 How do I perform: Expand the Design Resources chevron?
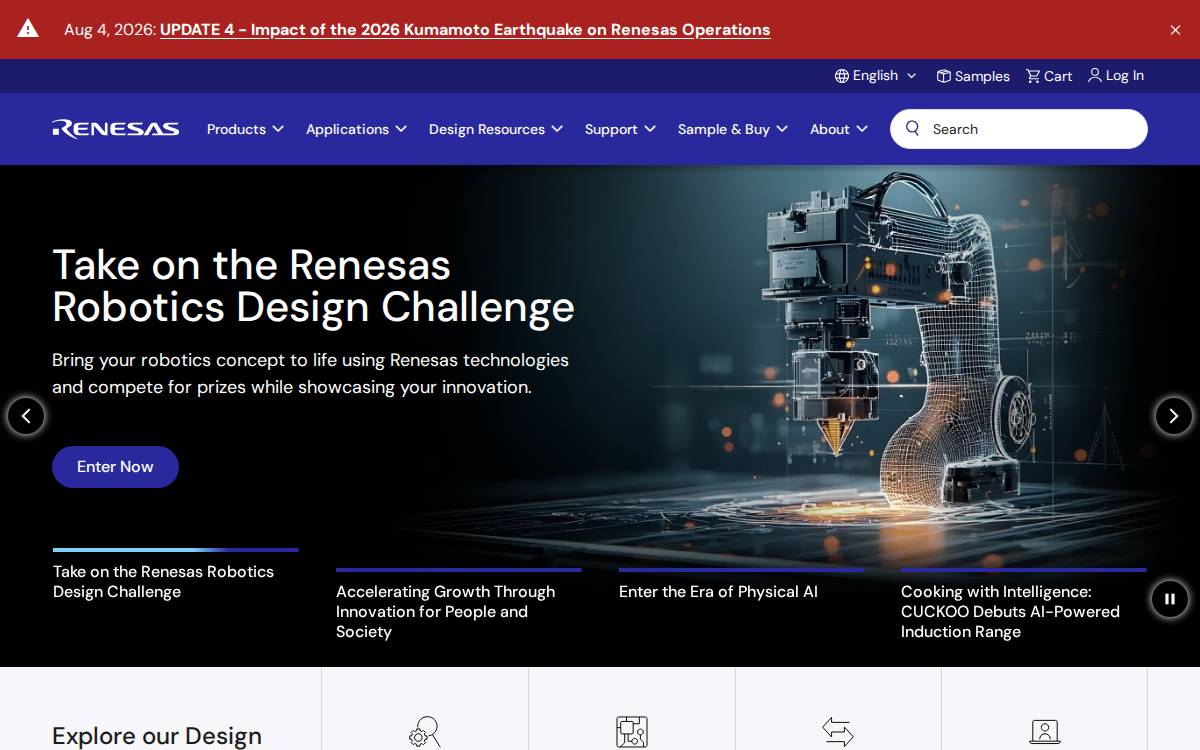click(557, 129)
